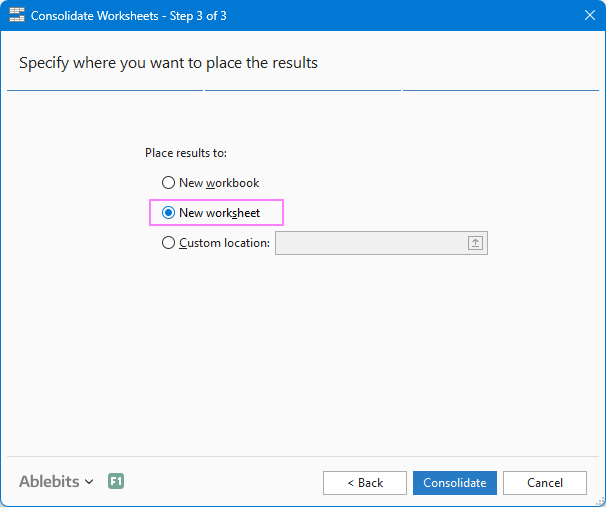Click the first step progress bar segment
The height and width of the screenshot is (507, 606).
(105, 90)
